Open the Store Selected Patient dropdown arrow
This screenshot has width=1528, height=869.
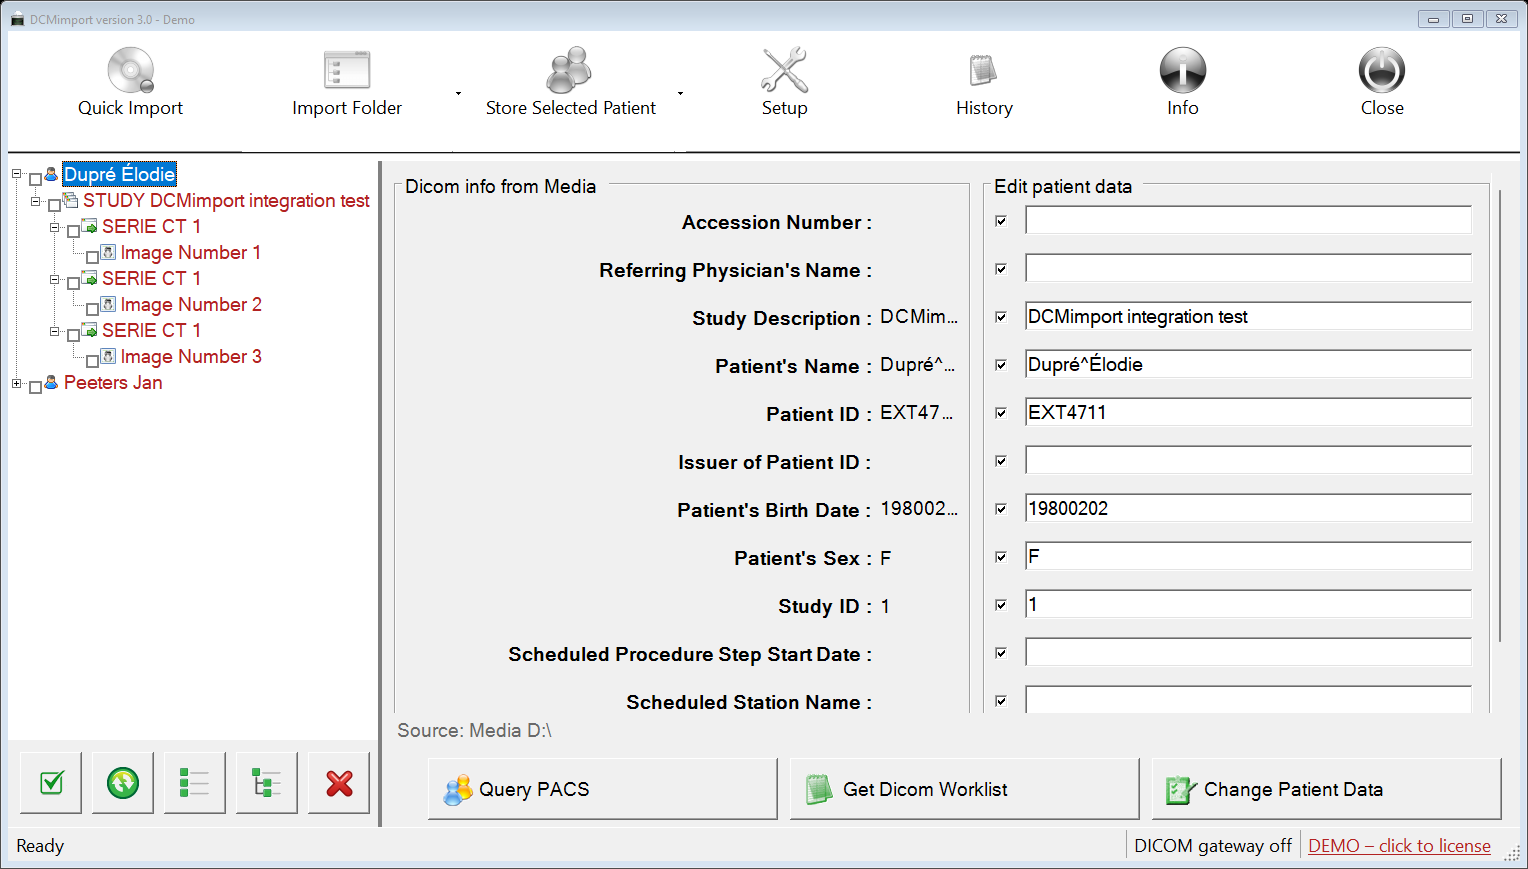pyautogui.click(x=680, y=93)
